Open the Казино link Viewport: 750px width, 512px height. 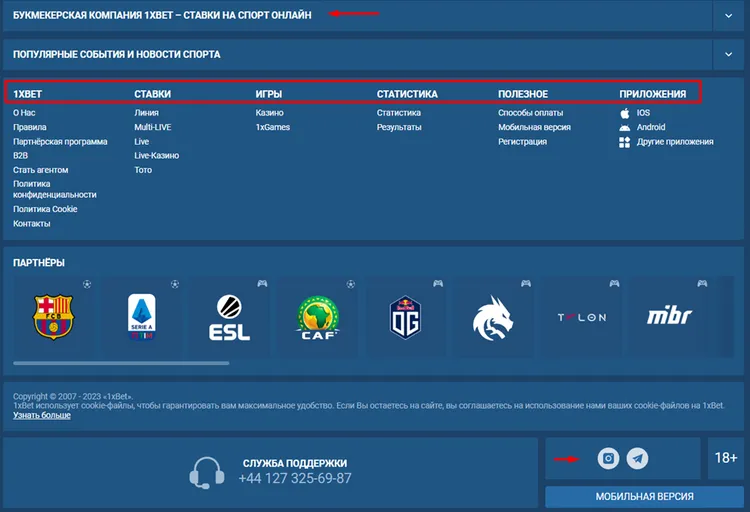pyautogui.click(x=269, y=113)
